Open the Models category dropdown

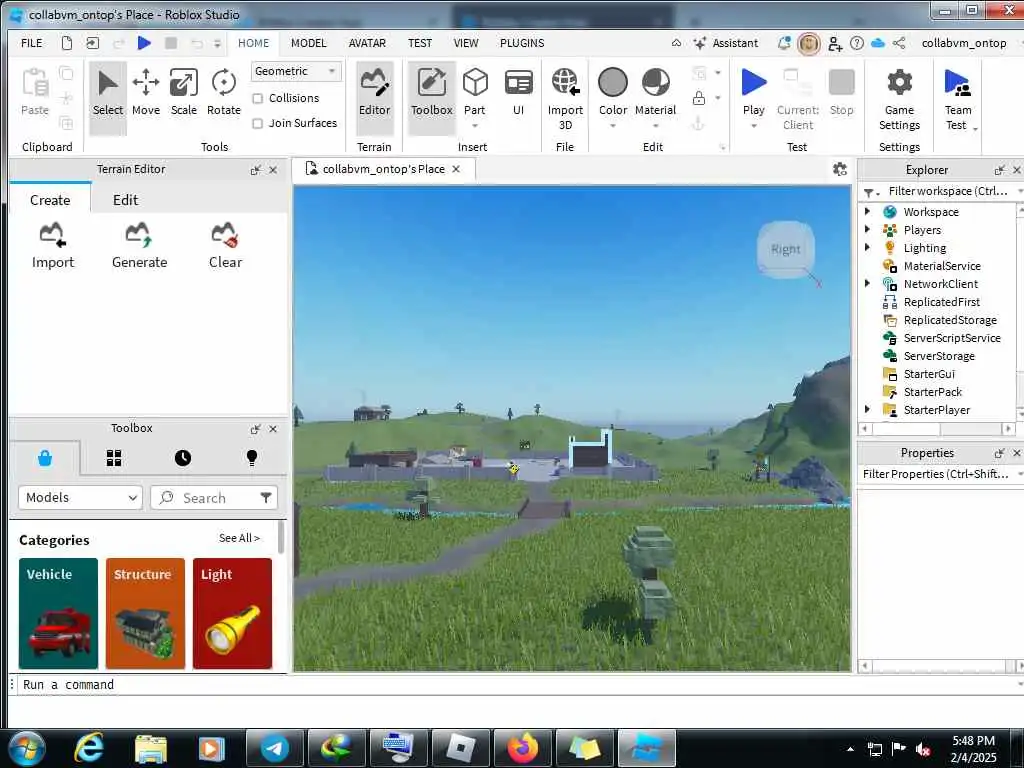point(80,497)
